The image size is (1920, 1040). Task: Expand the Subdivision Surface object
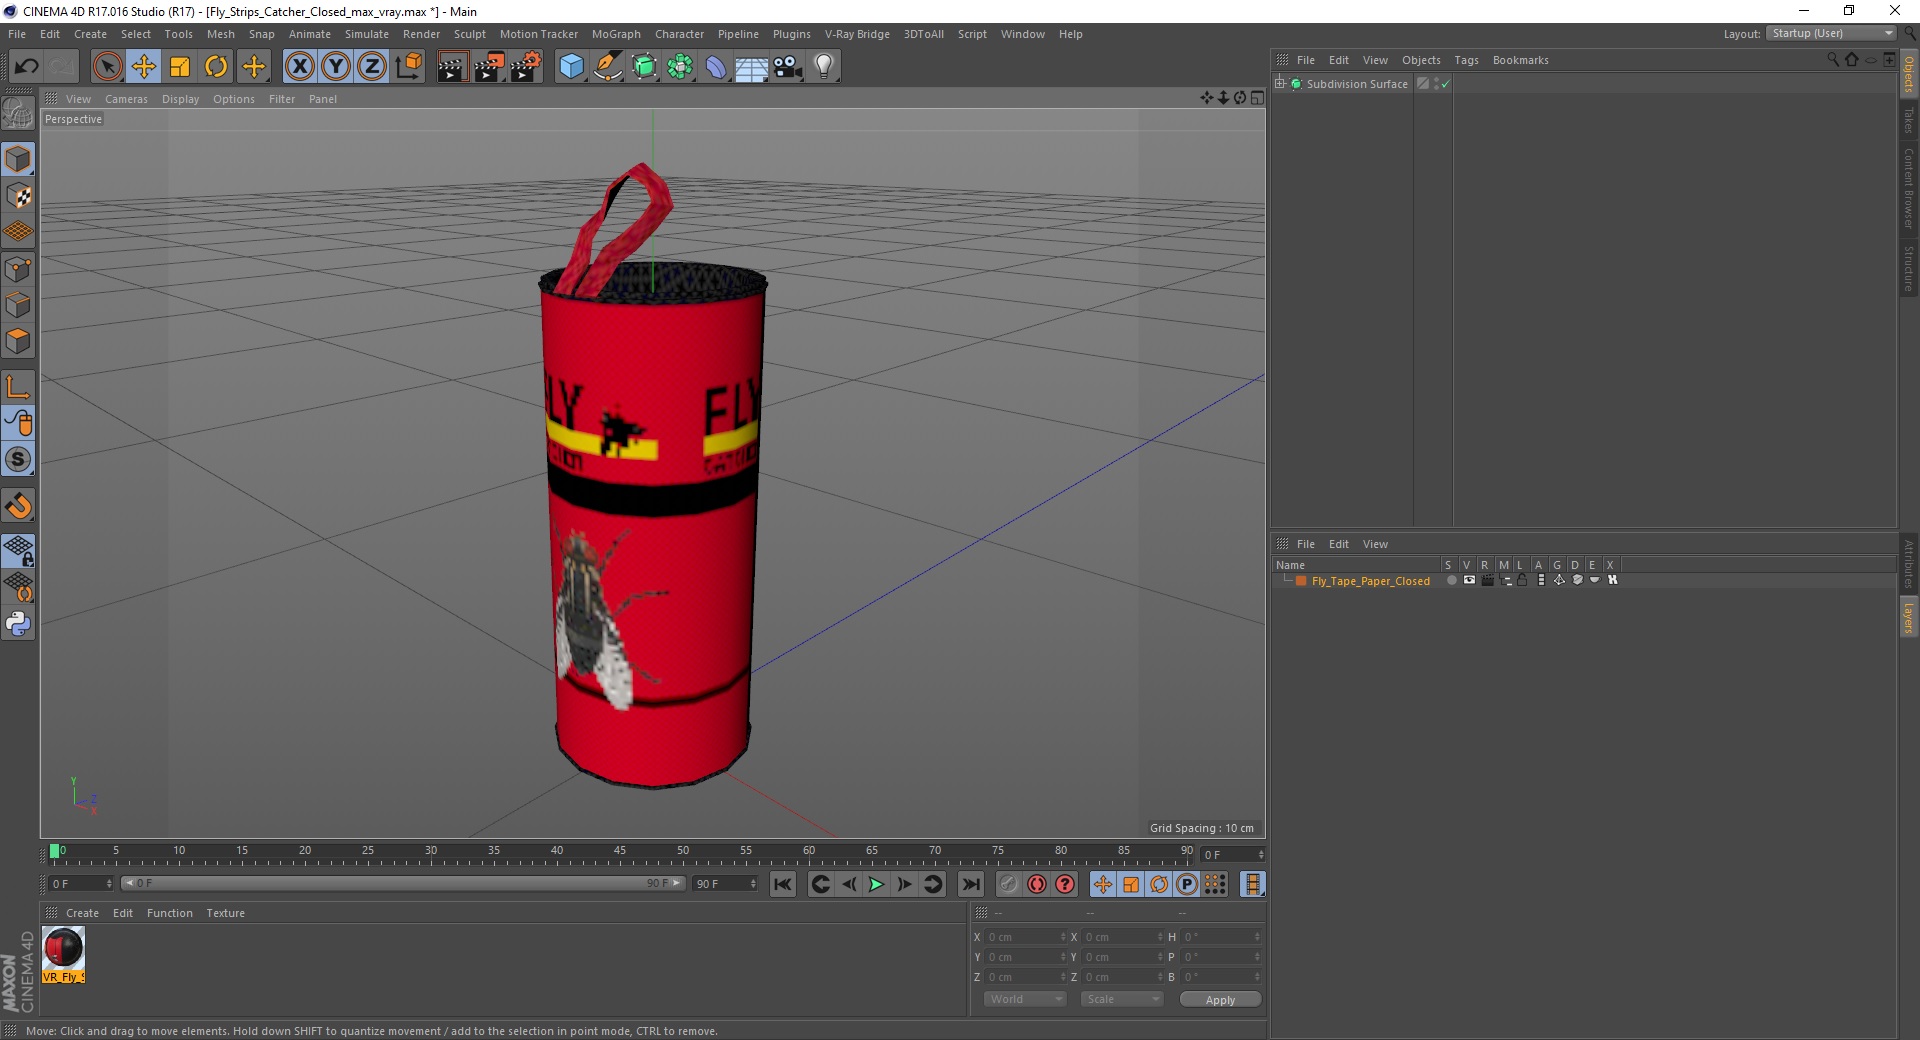[1280, 84]
